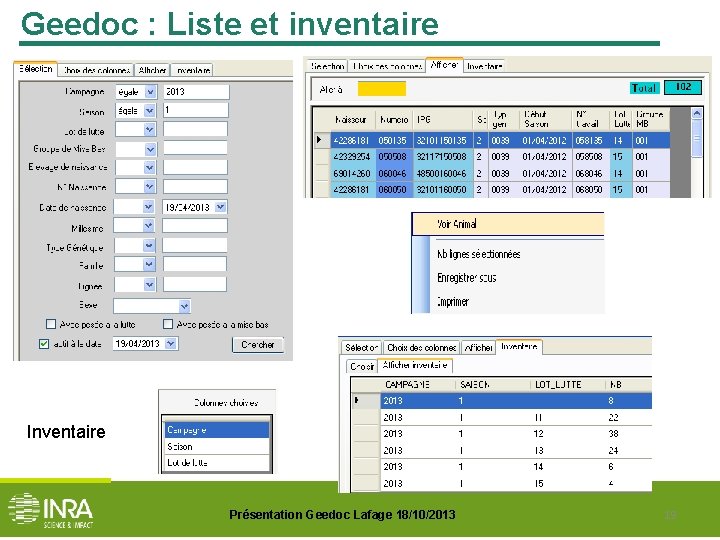Click scroll-up arrow of results grid scrollbar
Screen dimensions: 720x540
[697, 113]
